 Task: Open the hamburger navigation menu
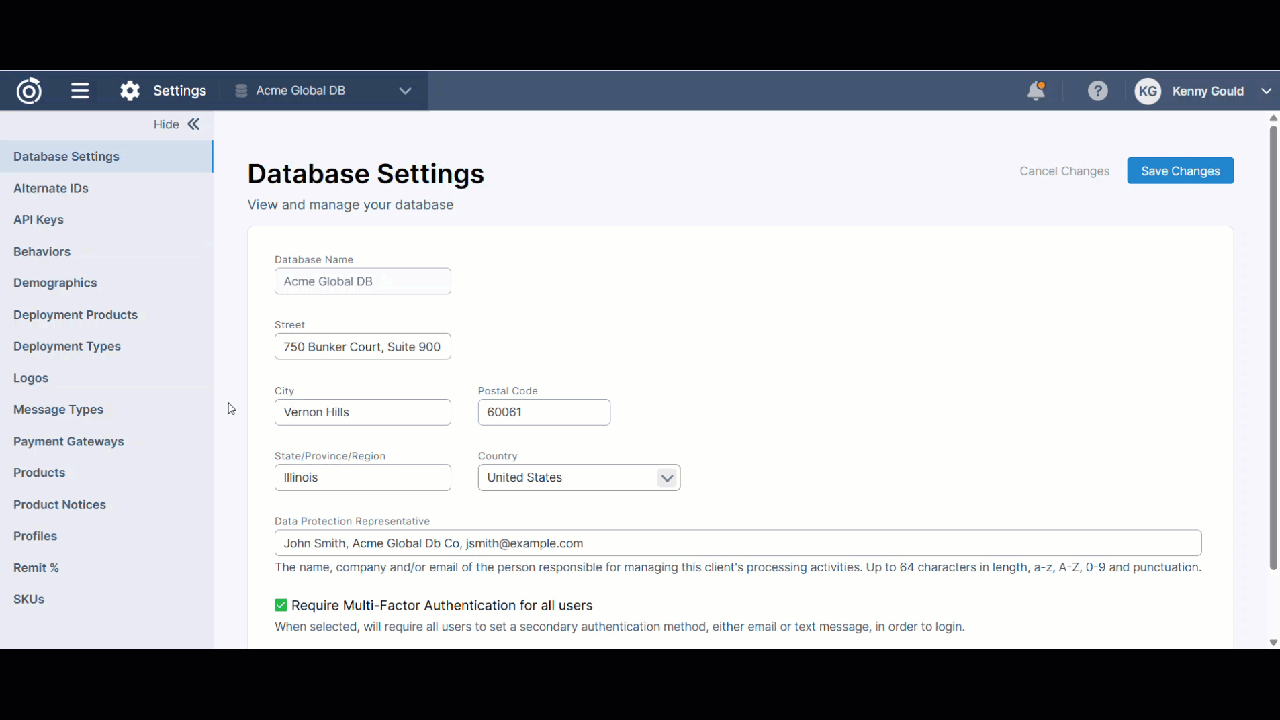pyautogui.click(x=80, y=91)
